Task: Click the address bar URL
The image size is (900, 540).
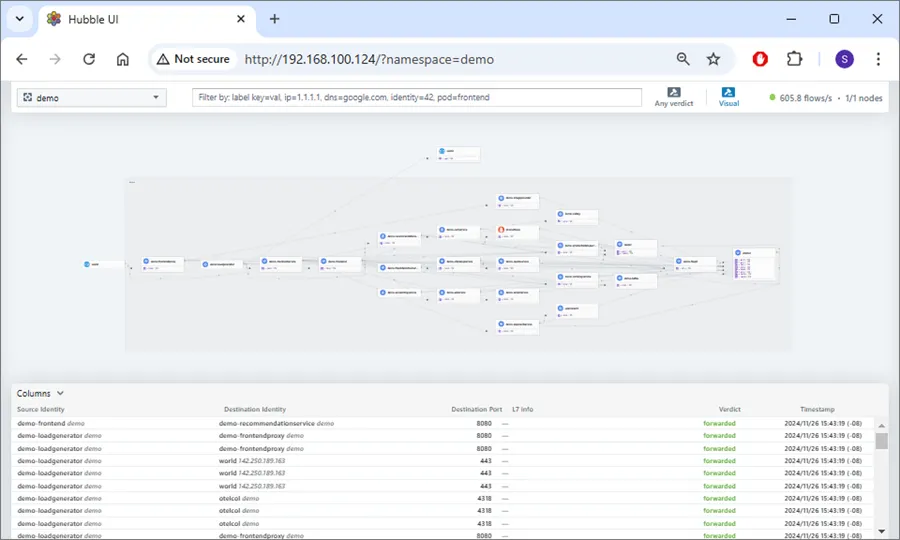Action: [369, 59]
